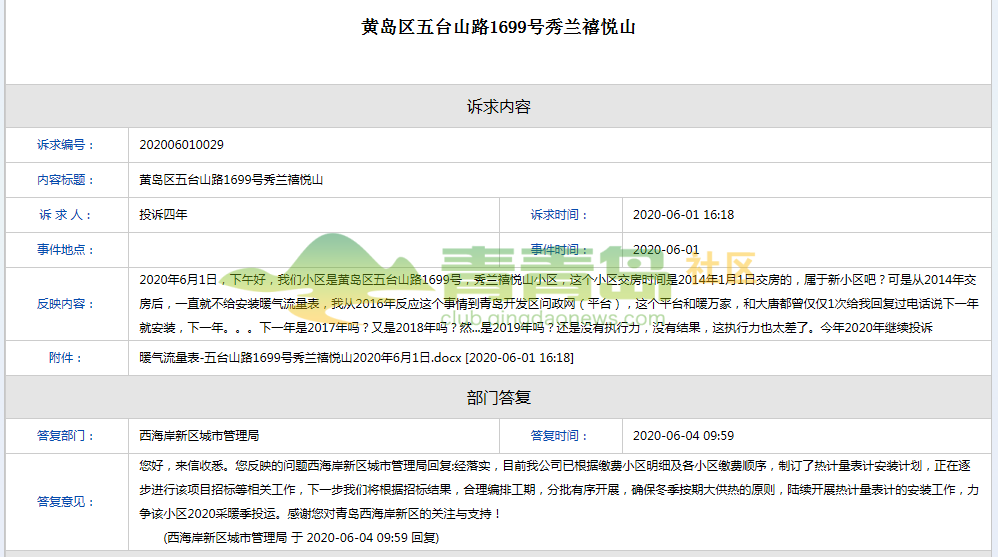The image size is (998, 557).
Task: Select the 诉求内容 section header
Action: coord(498,106)
